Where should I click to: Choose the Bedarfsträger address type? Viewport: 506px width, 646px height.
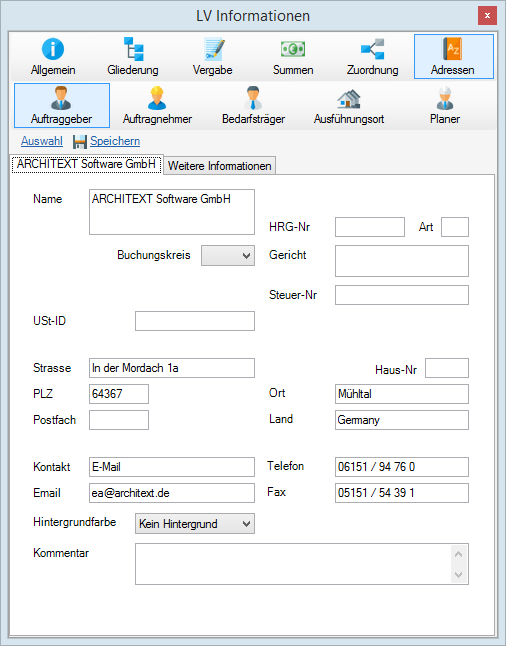coord(253,105)
